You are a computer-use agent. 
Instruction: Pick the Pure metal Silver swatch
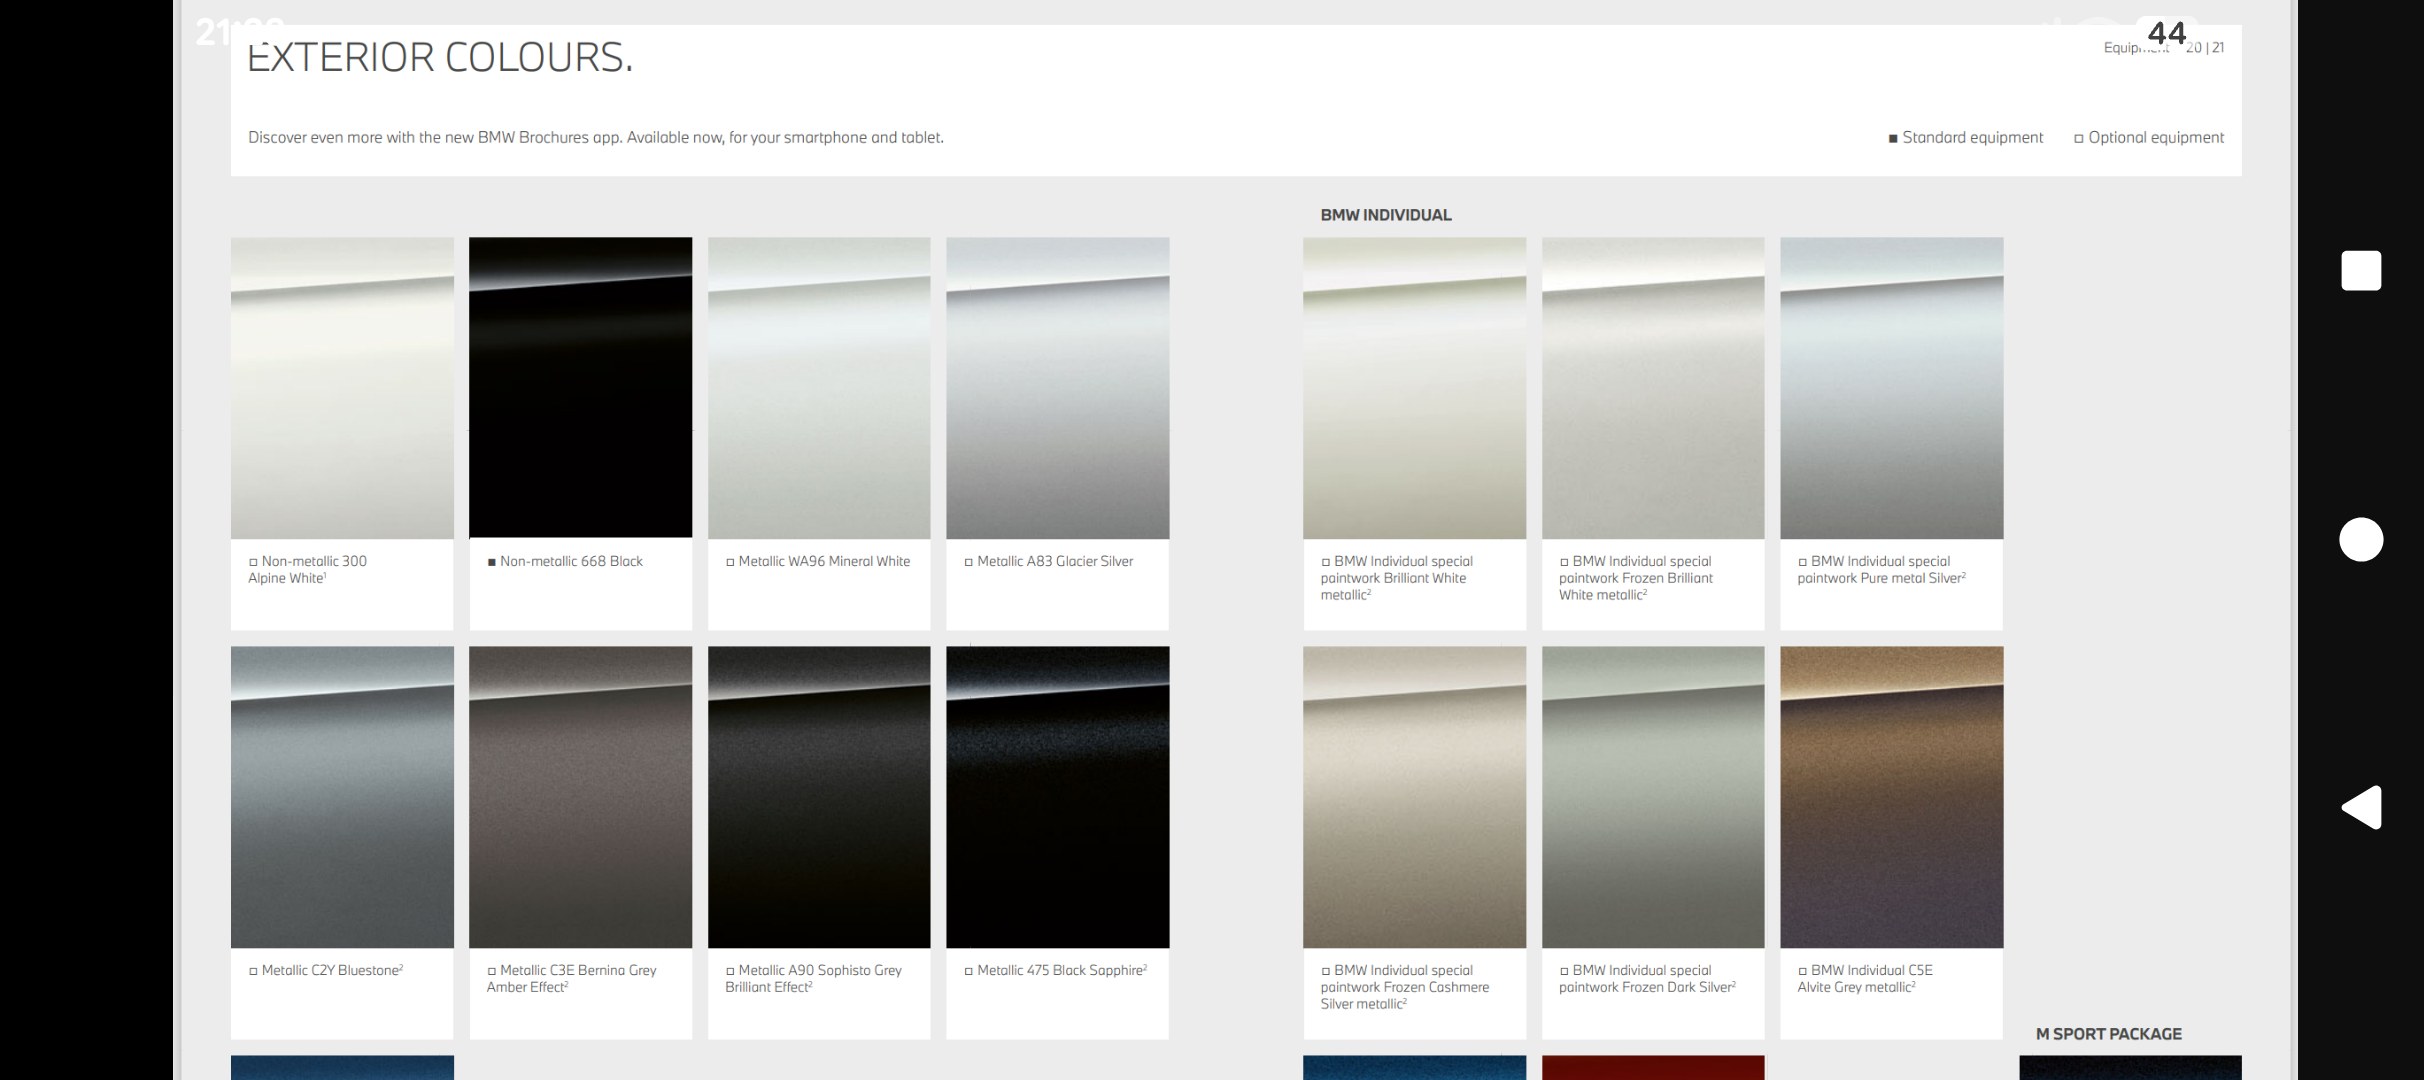[x=1891, y=388]
